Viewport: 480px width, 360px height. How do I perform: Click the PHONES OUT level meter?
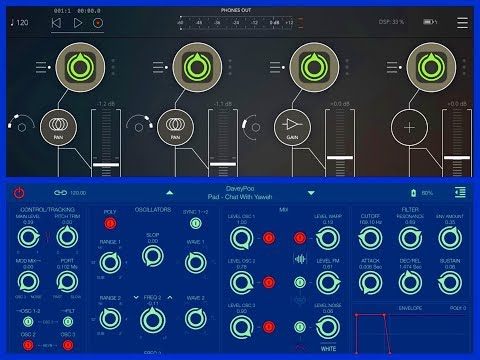237,23
